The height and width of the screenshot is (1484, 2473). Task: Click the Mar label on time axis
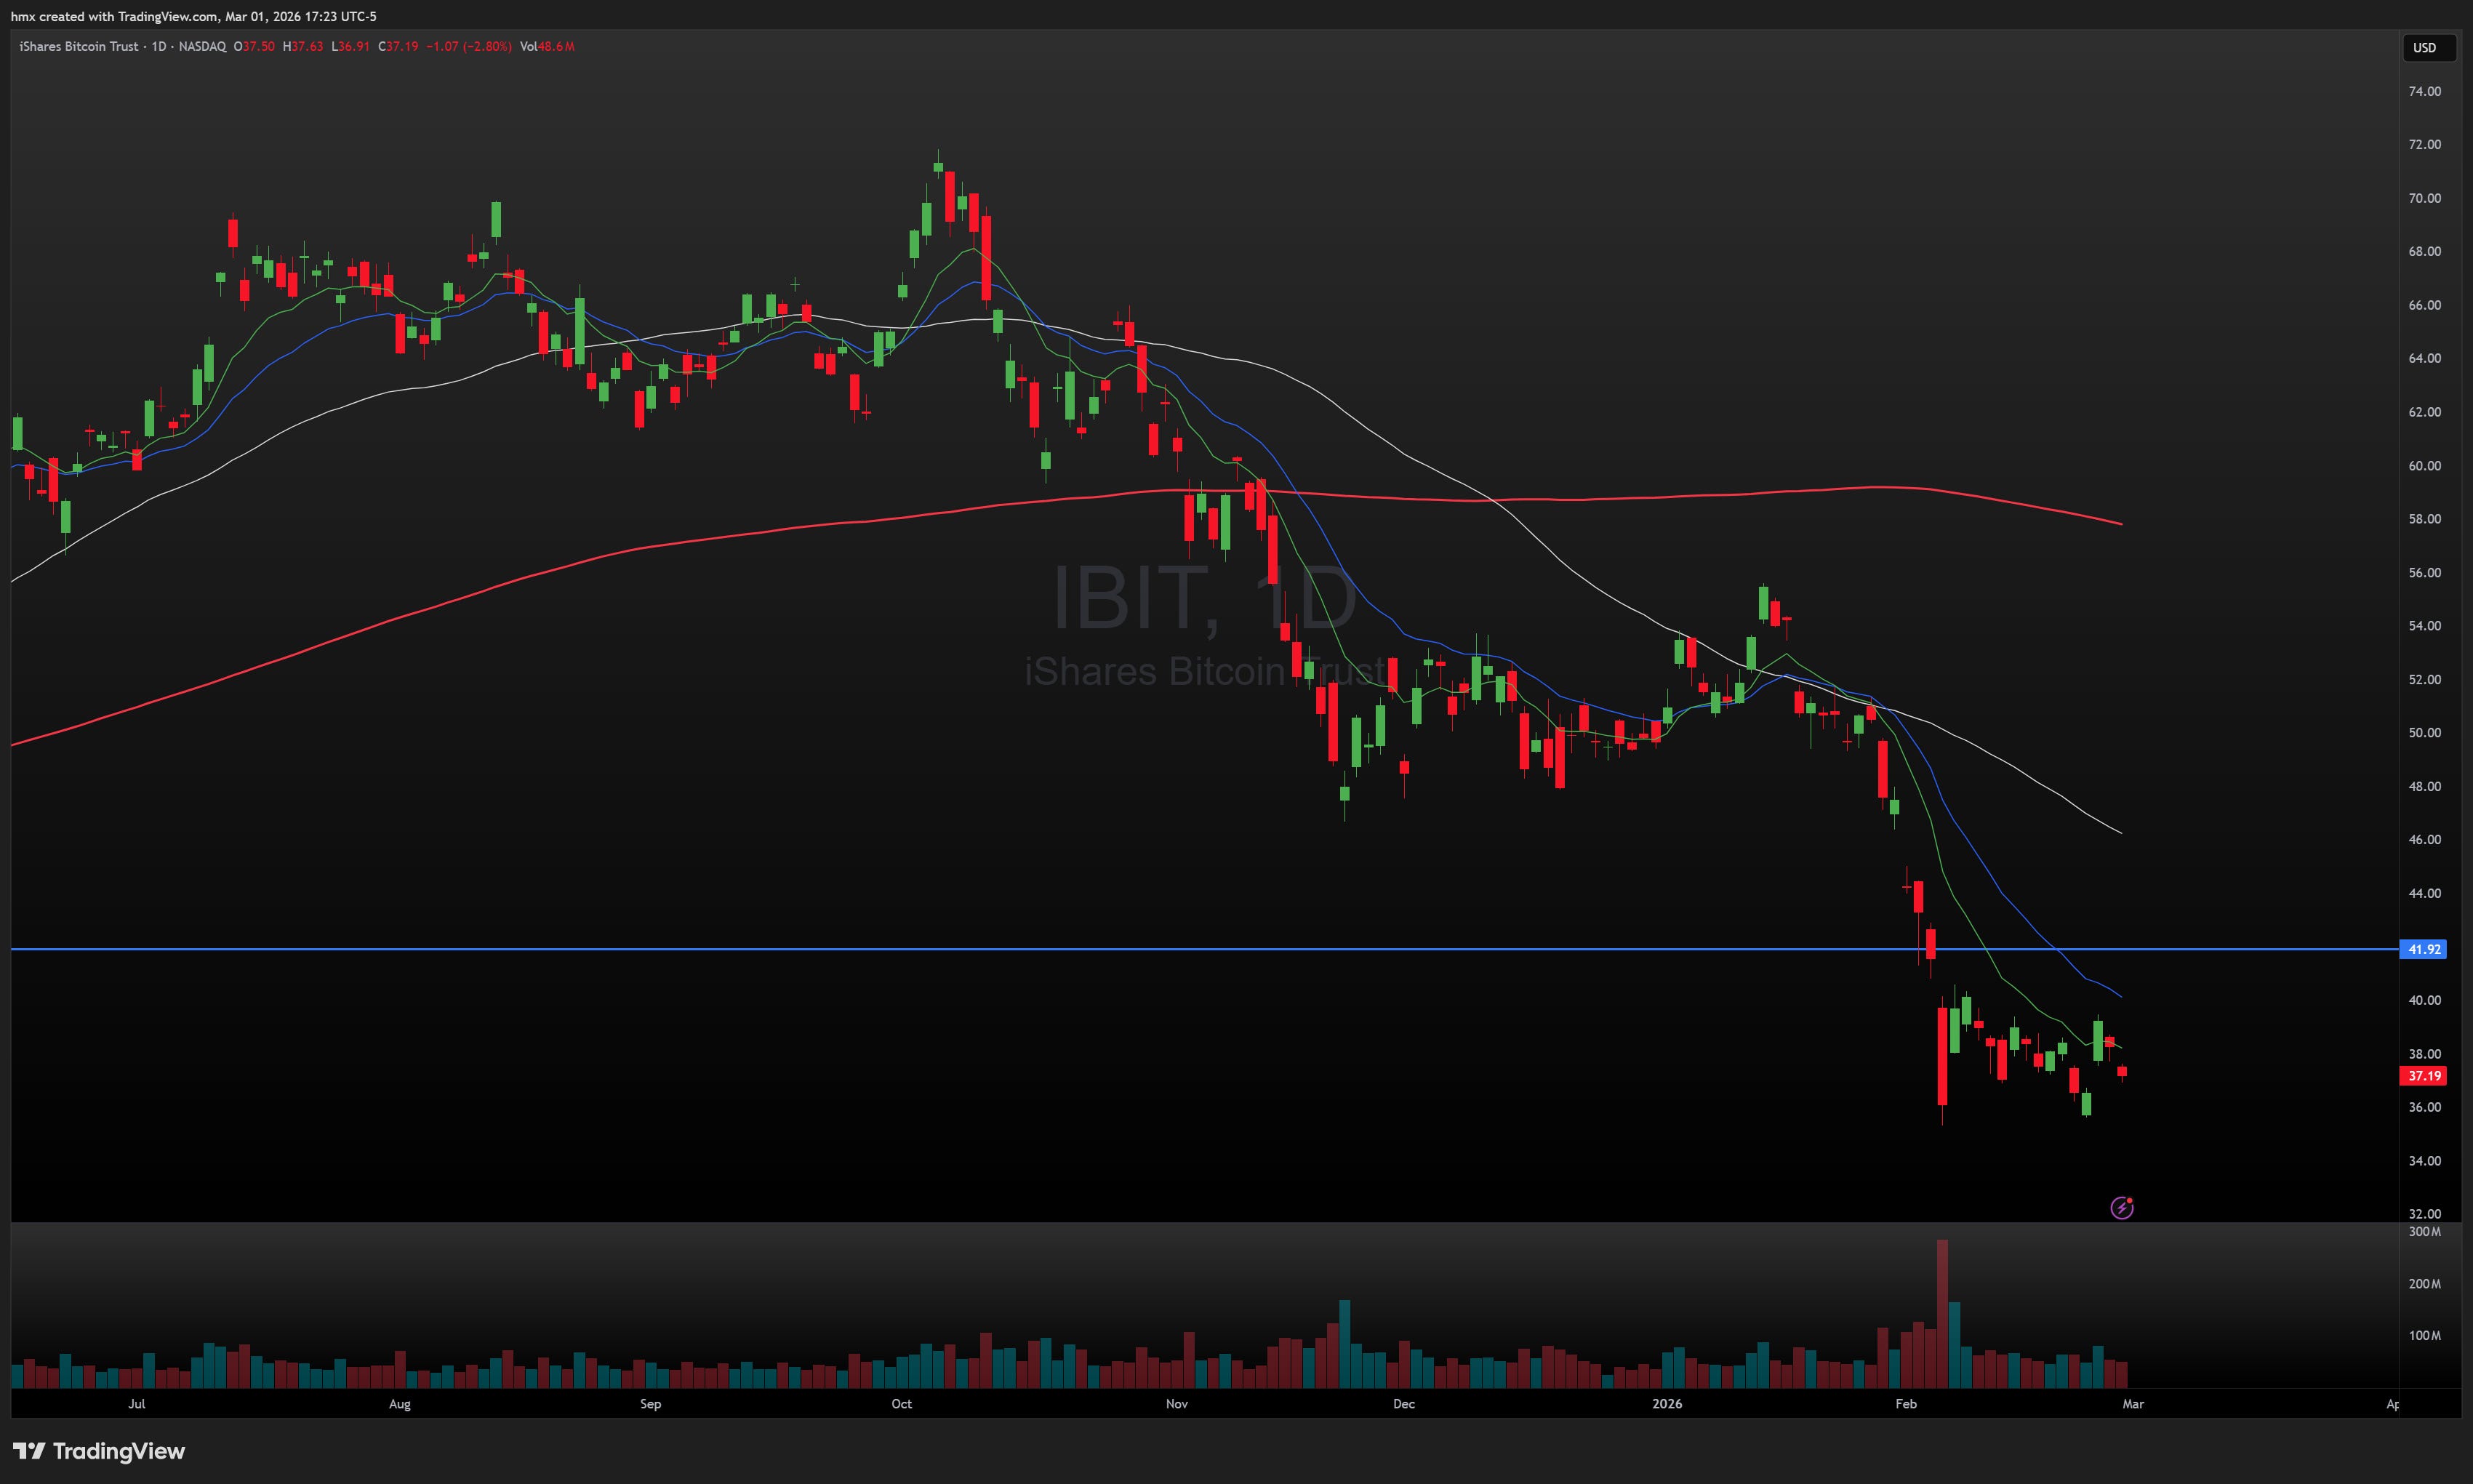(2133, 1403)
